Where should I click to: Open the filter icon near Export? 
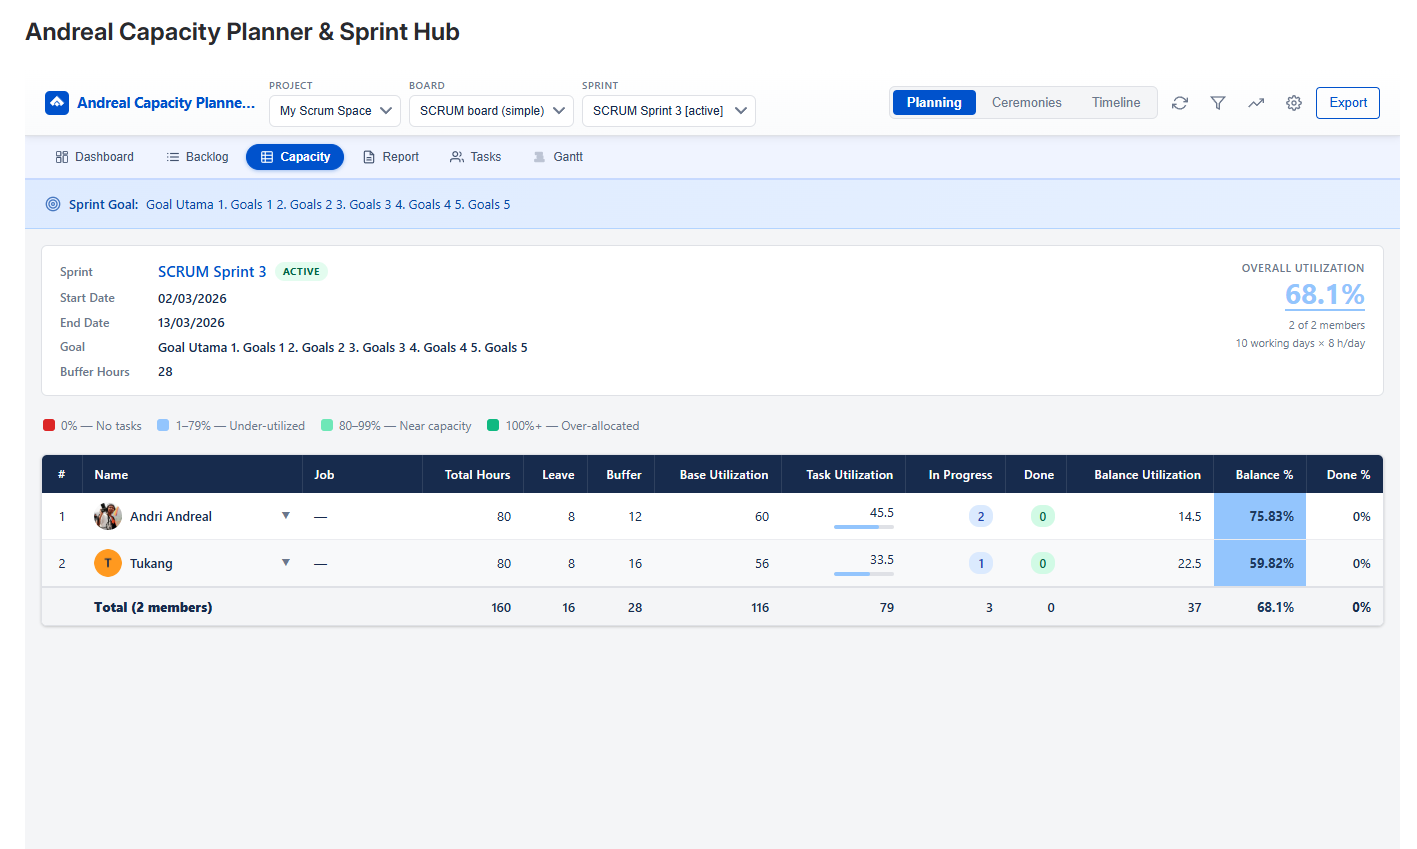[x=1218, y=102]
